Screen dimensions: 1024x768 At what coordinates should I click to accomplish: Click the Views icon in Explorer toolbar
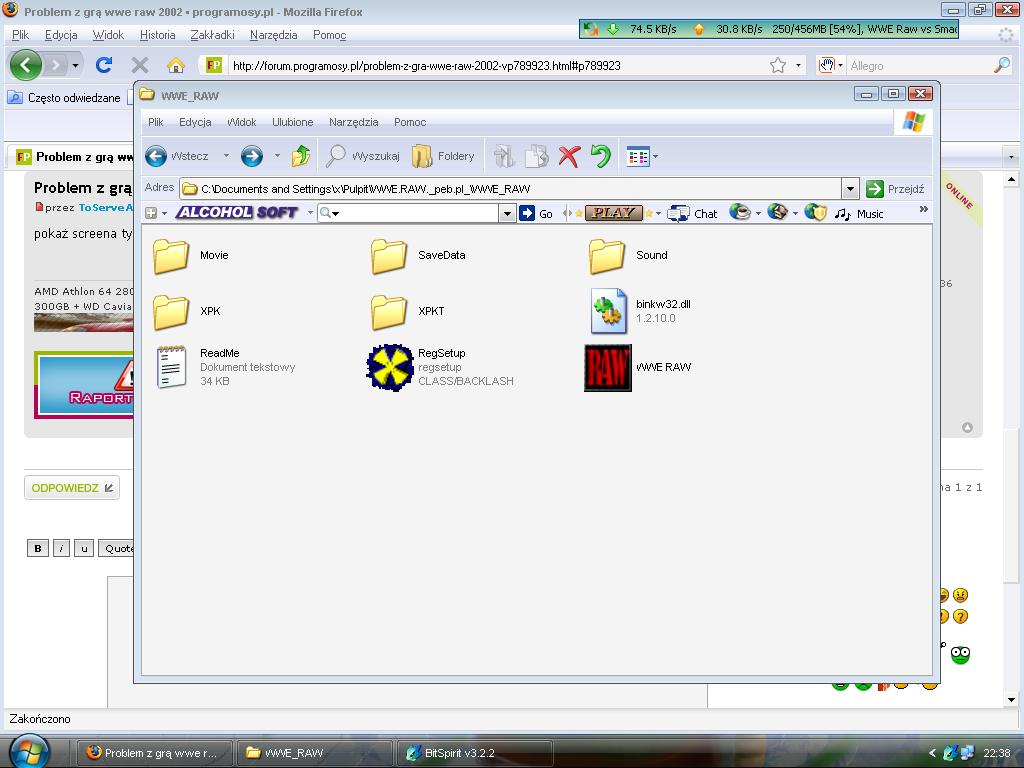(x=638, y=156)
